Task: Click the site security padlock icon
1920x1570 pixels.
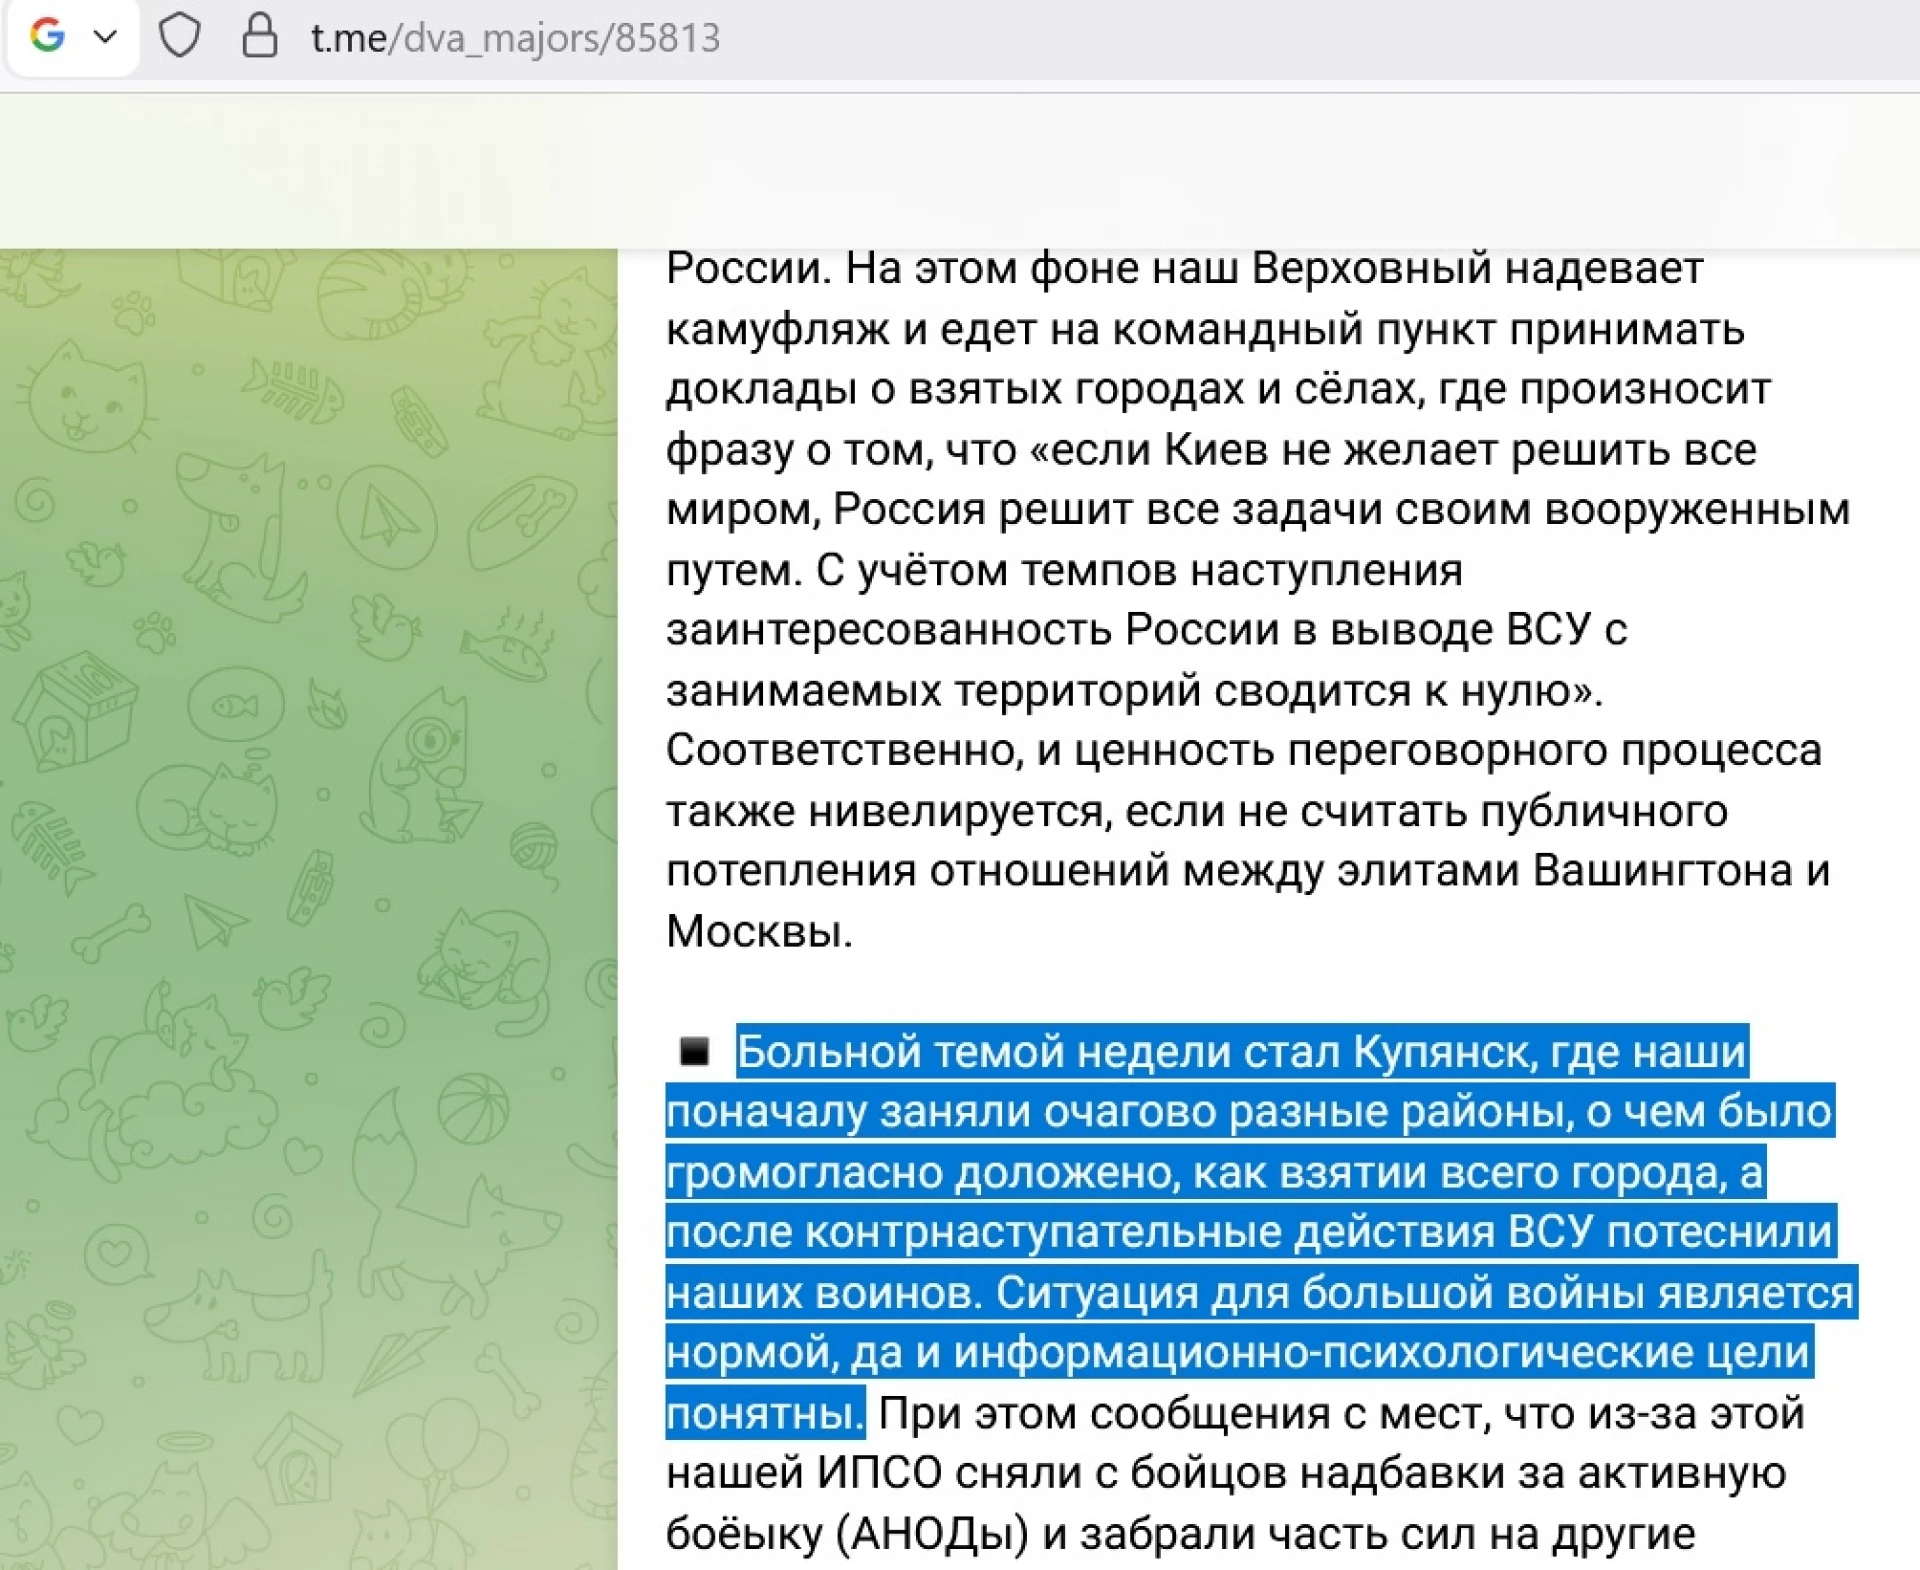Action: (x=260, y=36)
